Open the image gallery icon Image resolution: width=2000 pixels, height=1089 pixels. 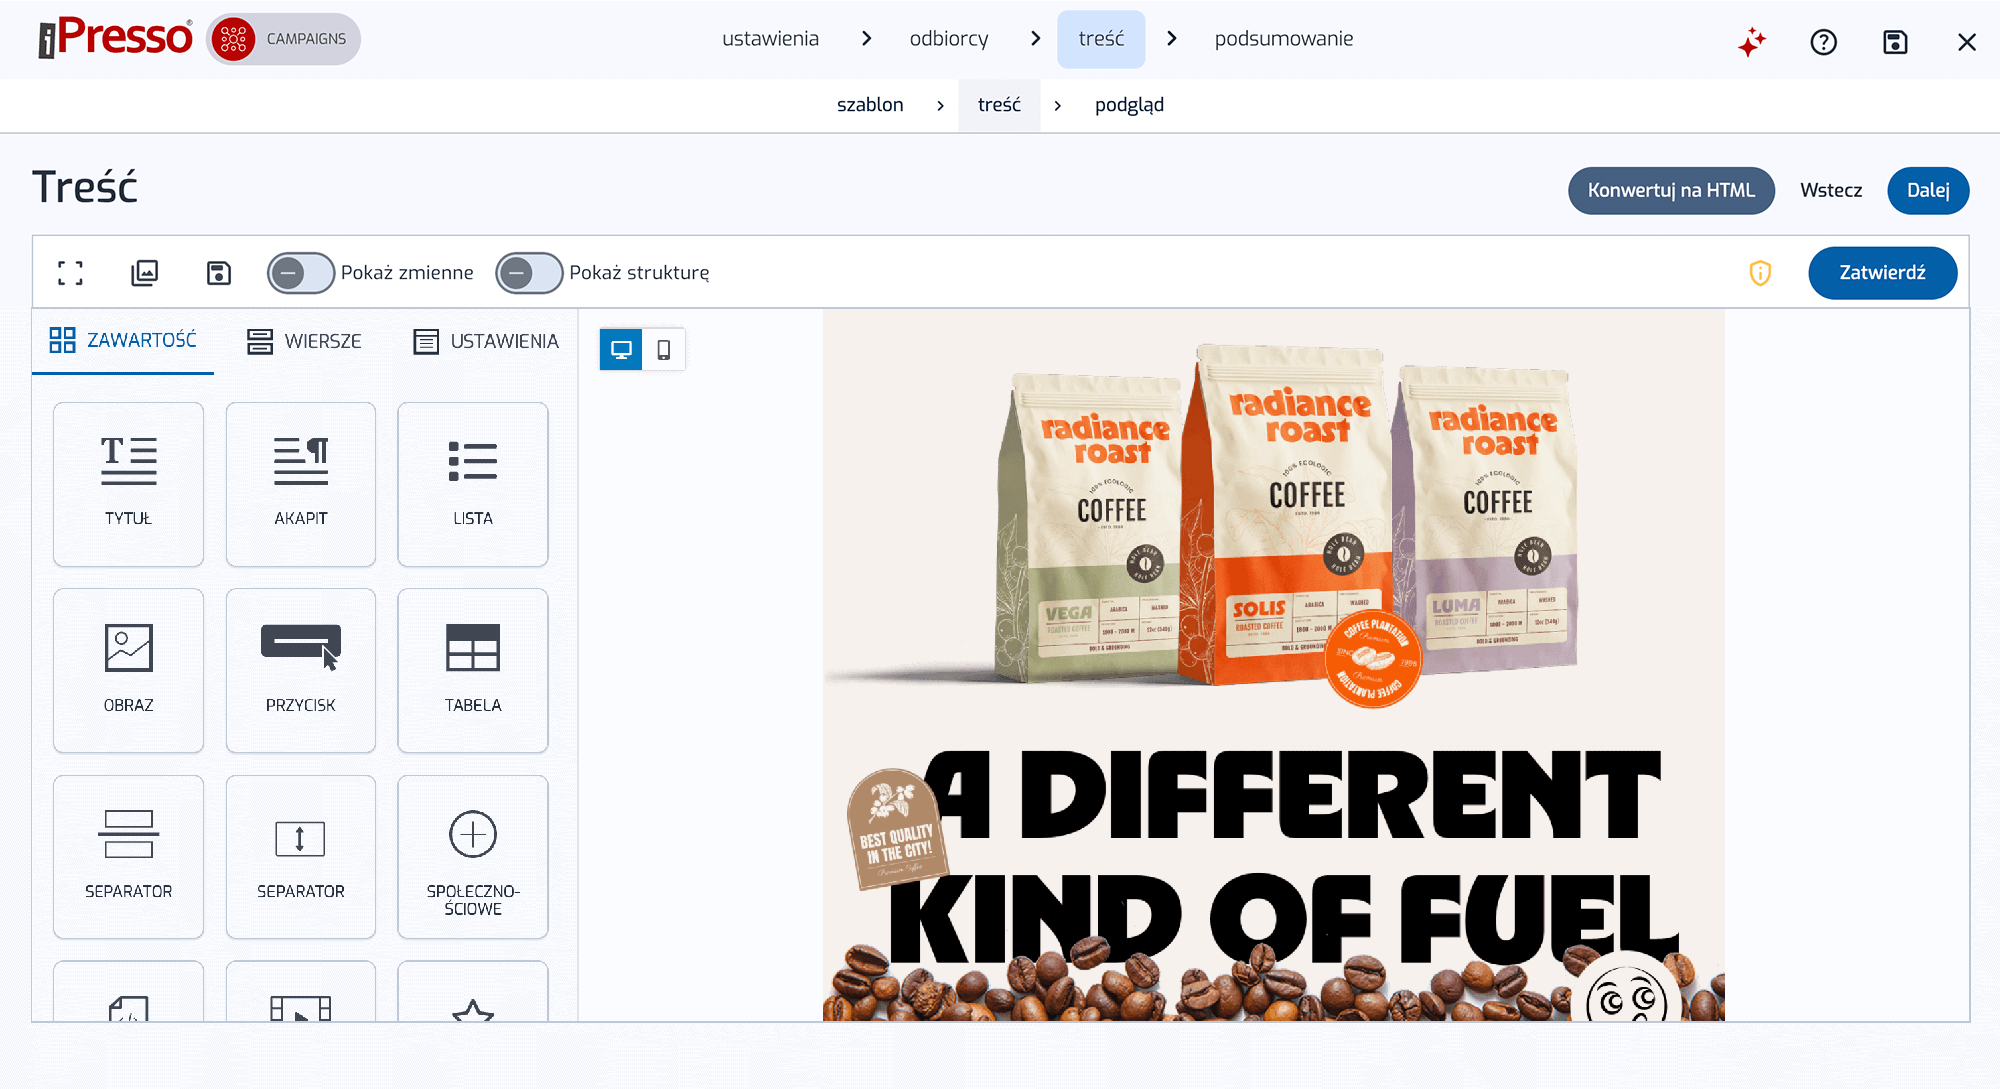click(x=145, y=273)
